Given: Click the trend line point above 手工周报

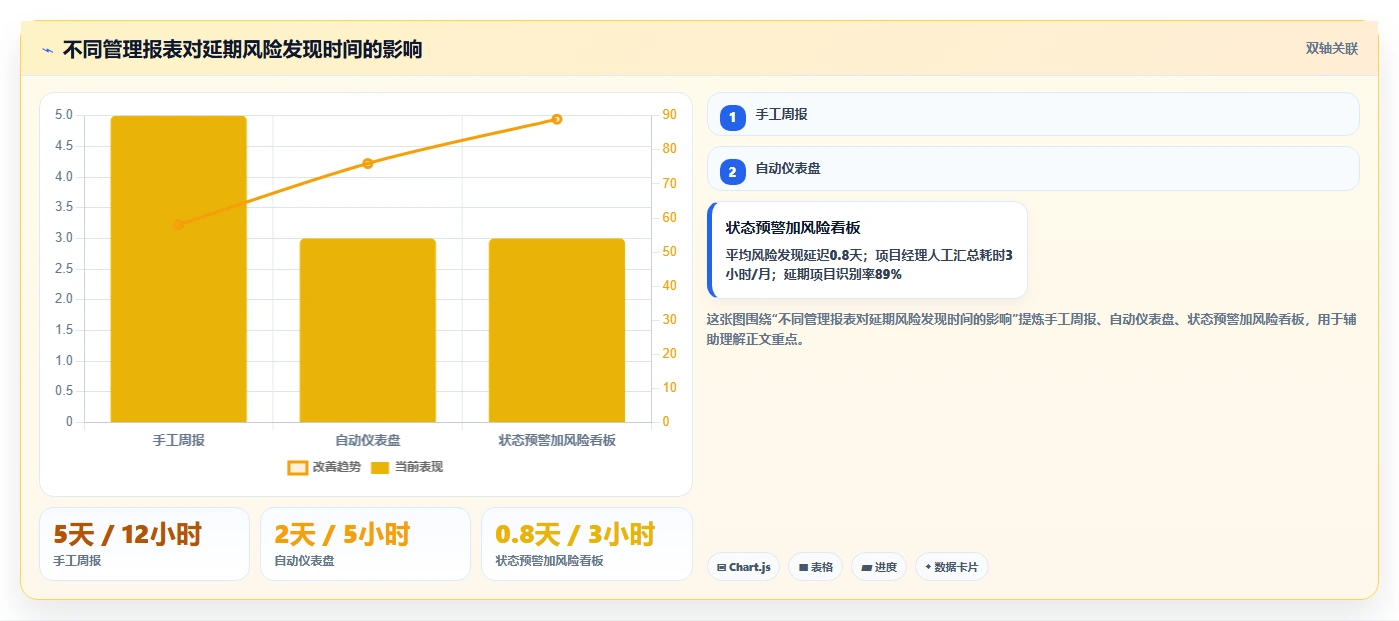Looking at the screenshot, I should click(178, 225).
